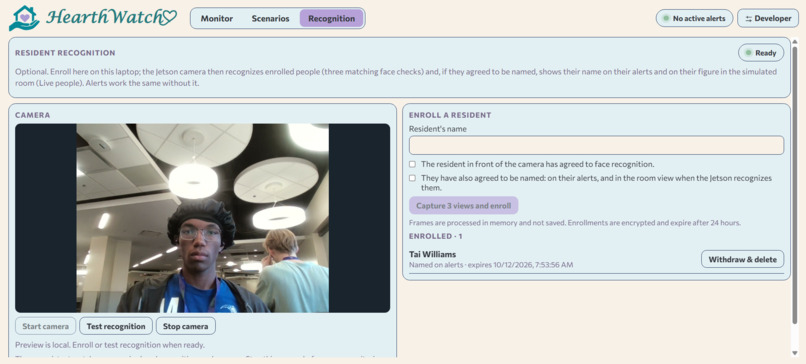Click the HearthWatch title text

112,17
